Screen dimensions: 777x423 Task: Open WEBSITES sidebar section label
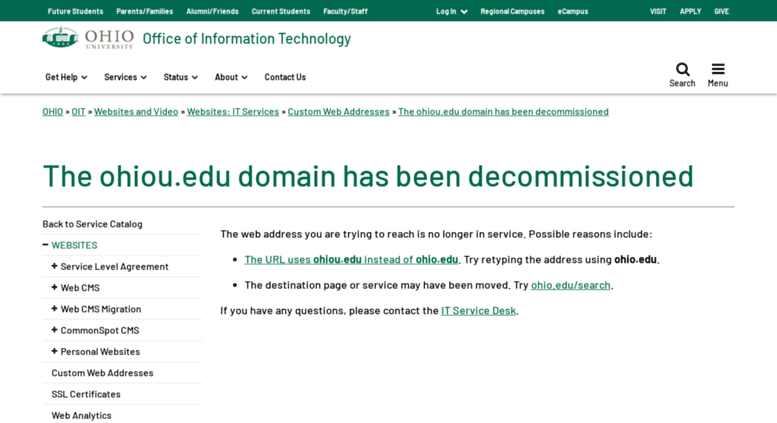(74, 245)
